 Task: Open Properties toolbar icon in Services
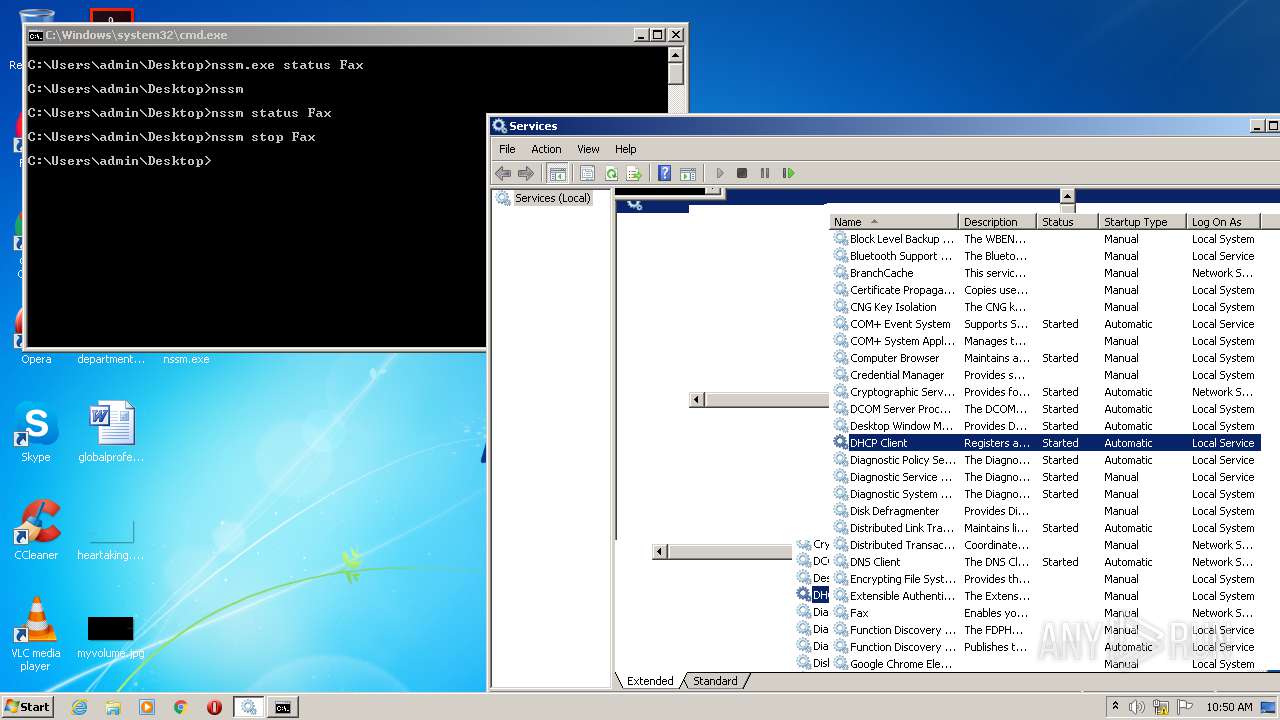(x=587, y=173)
